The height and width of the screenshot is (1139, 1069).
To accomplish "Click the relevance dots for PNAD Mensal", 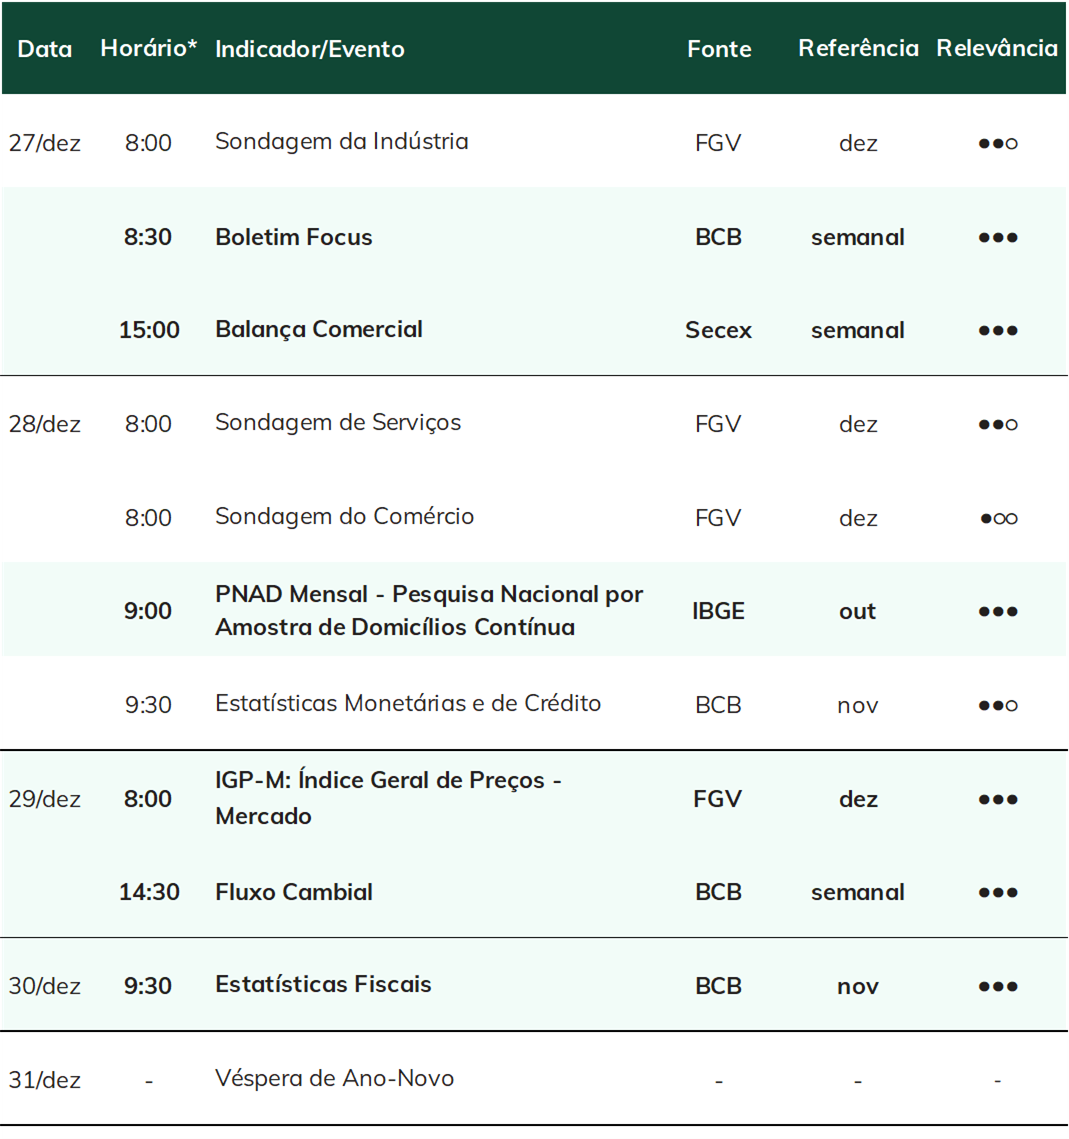I will click(x=998, y=612).
